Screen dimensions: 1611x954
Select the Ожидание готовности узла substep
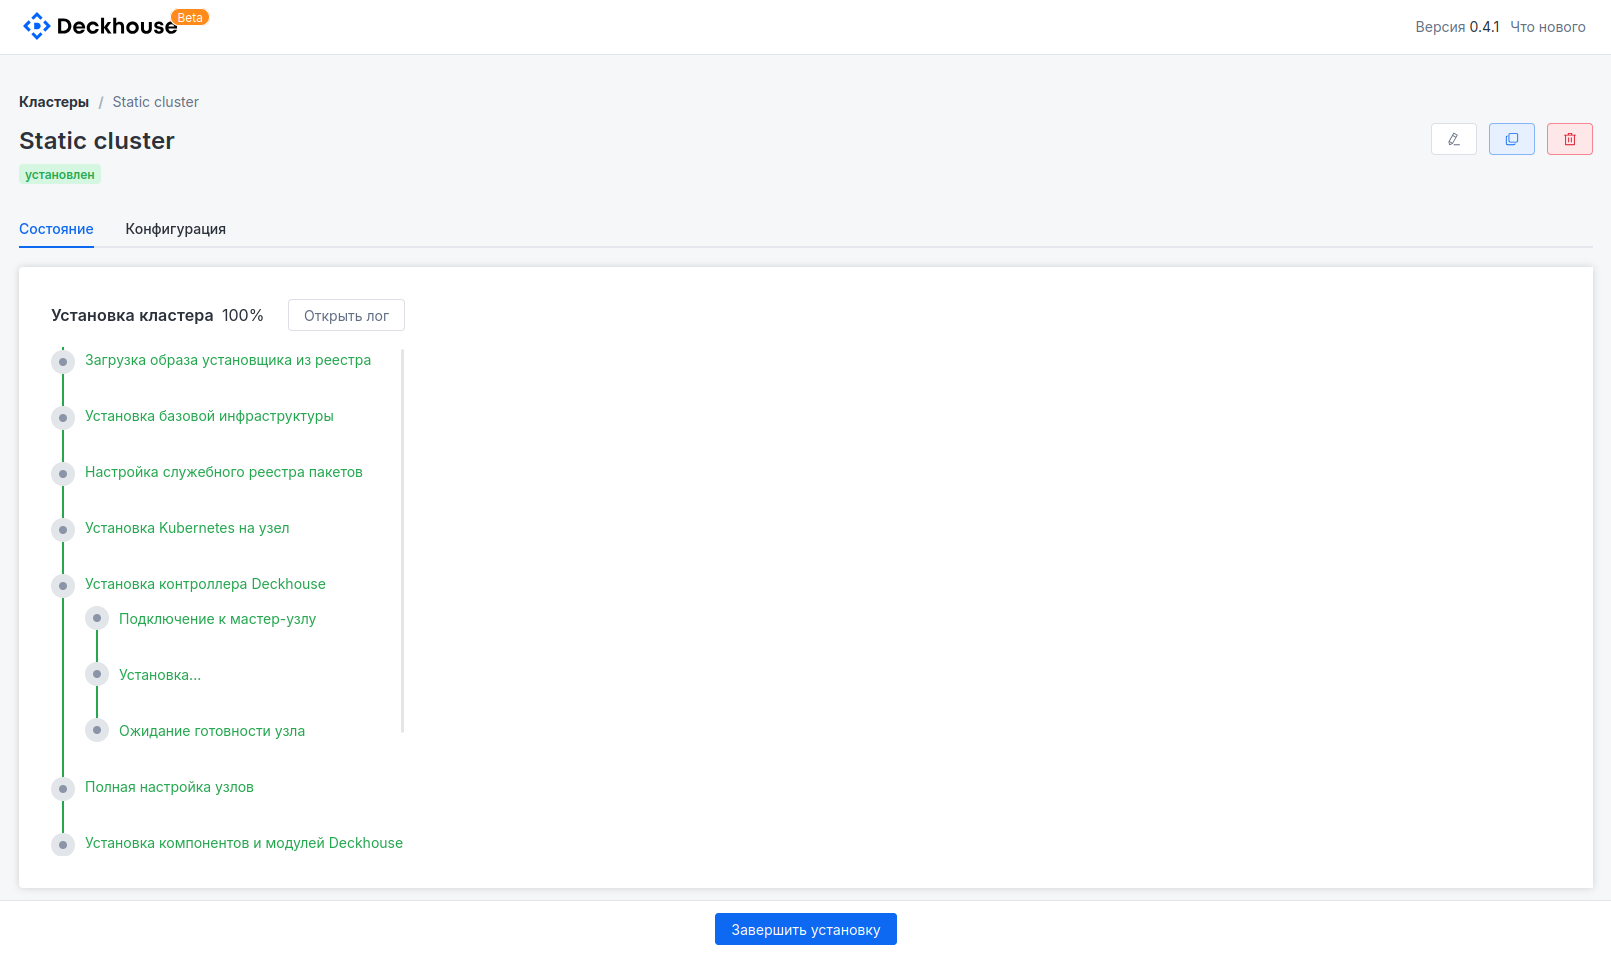coord(211,731)
